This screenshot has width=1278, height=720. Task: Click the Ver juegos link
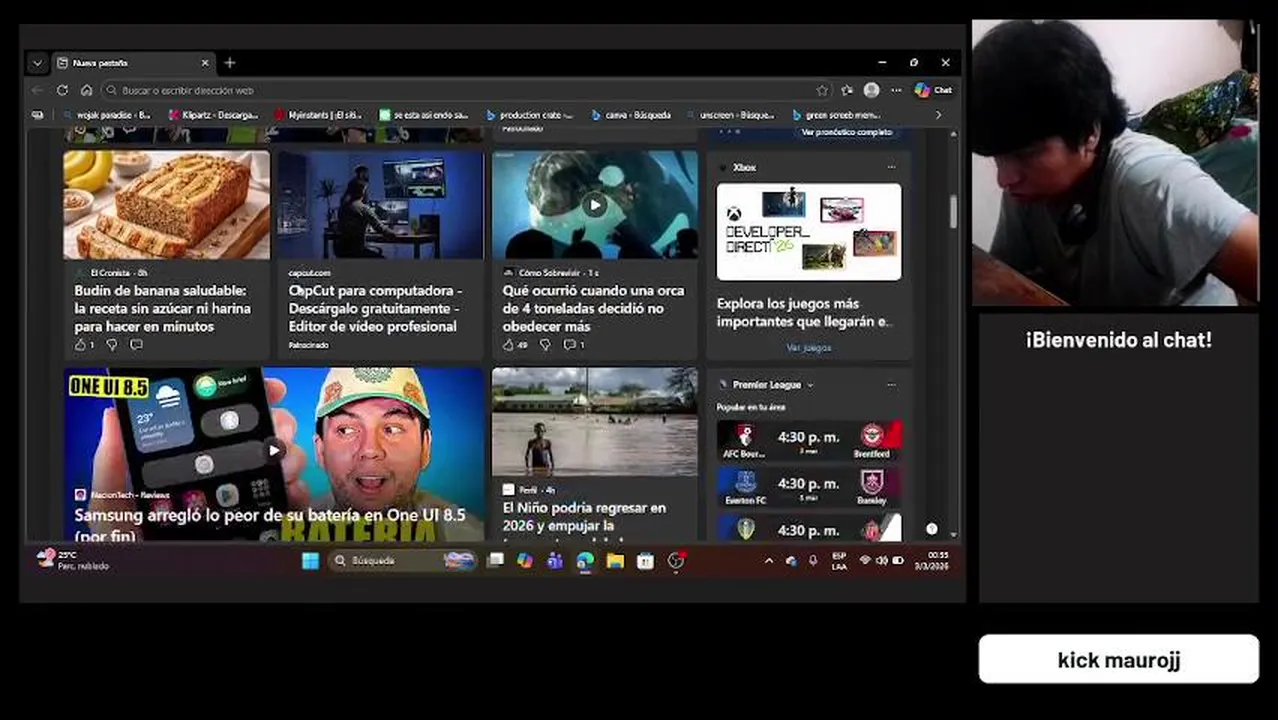click(x=809, y=347)
